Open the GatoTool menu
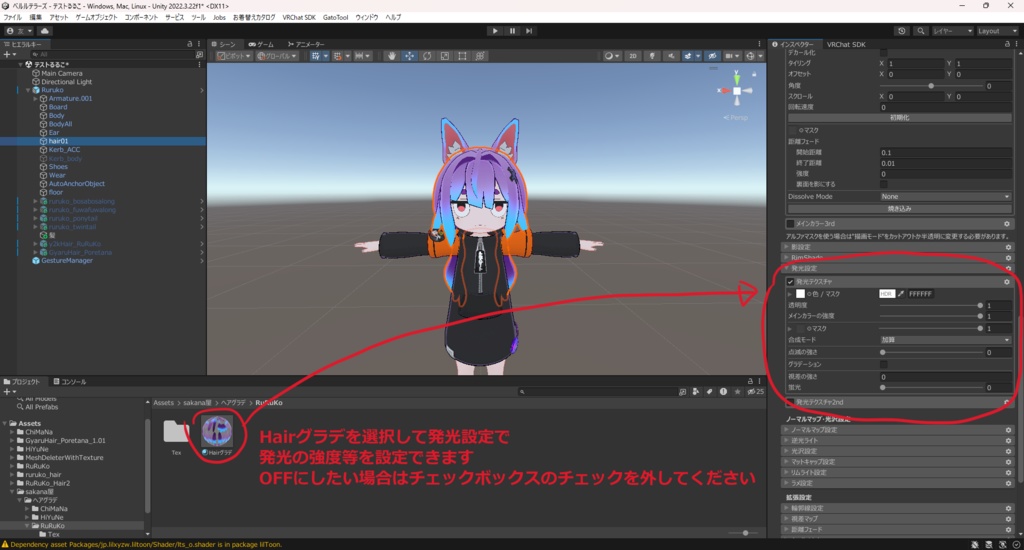Screen dimensions: 1024x550 pyautogui.click(x=335, y=18)
